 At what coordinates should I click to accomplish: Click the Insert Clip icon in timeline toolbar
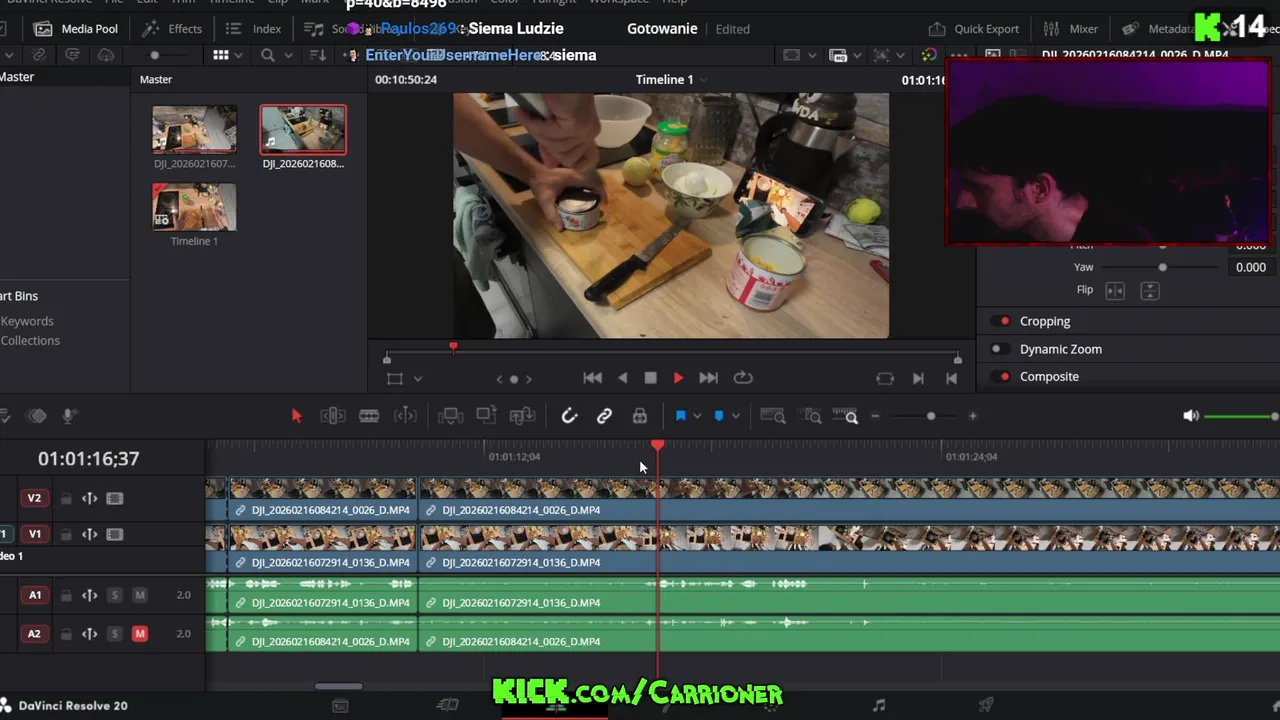pos(450,416)
